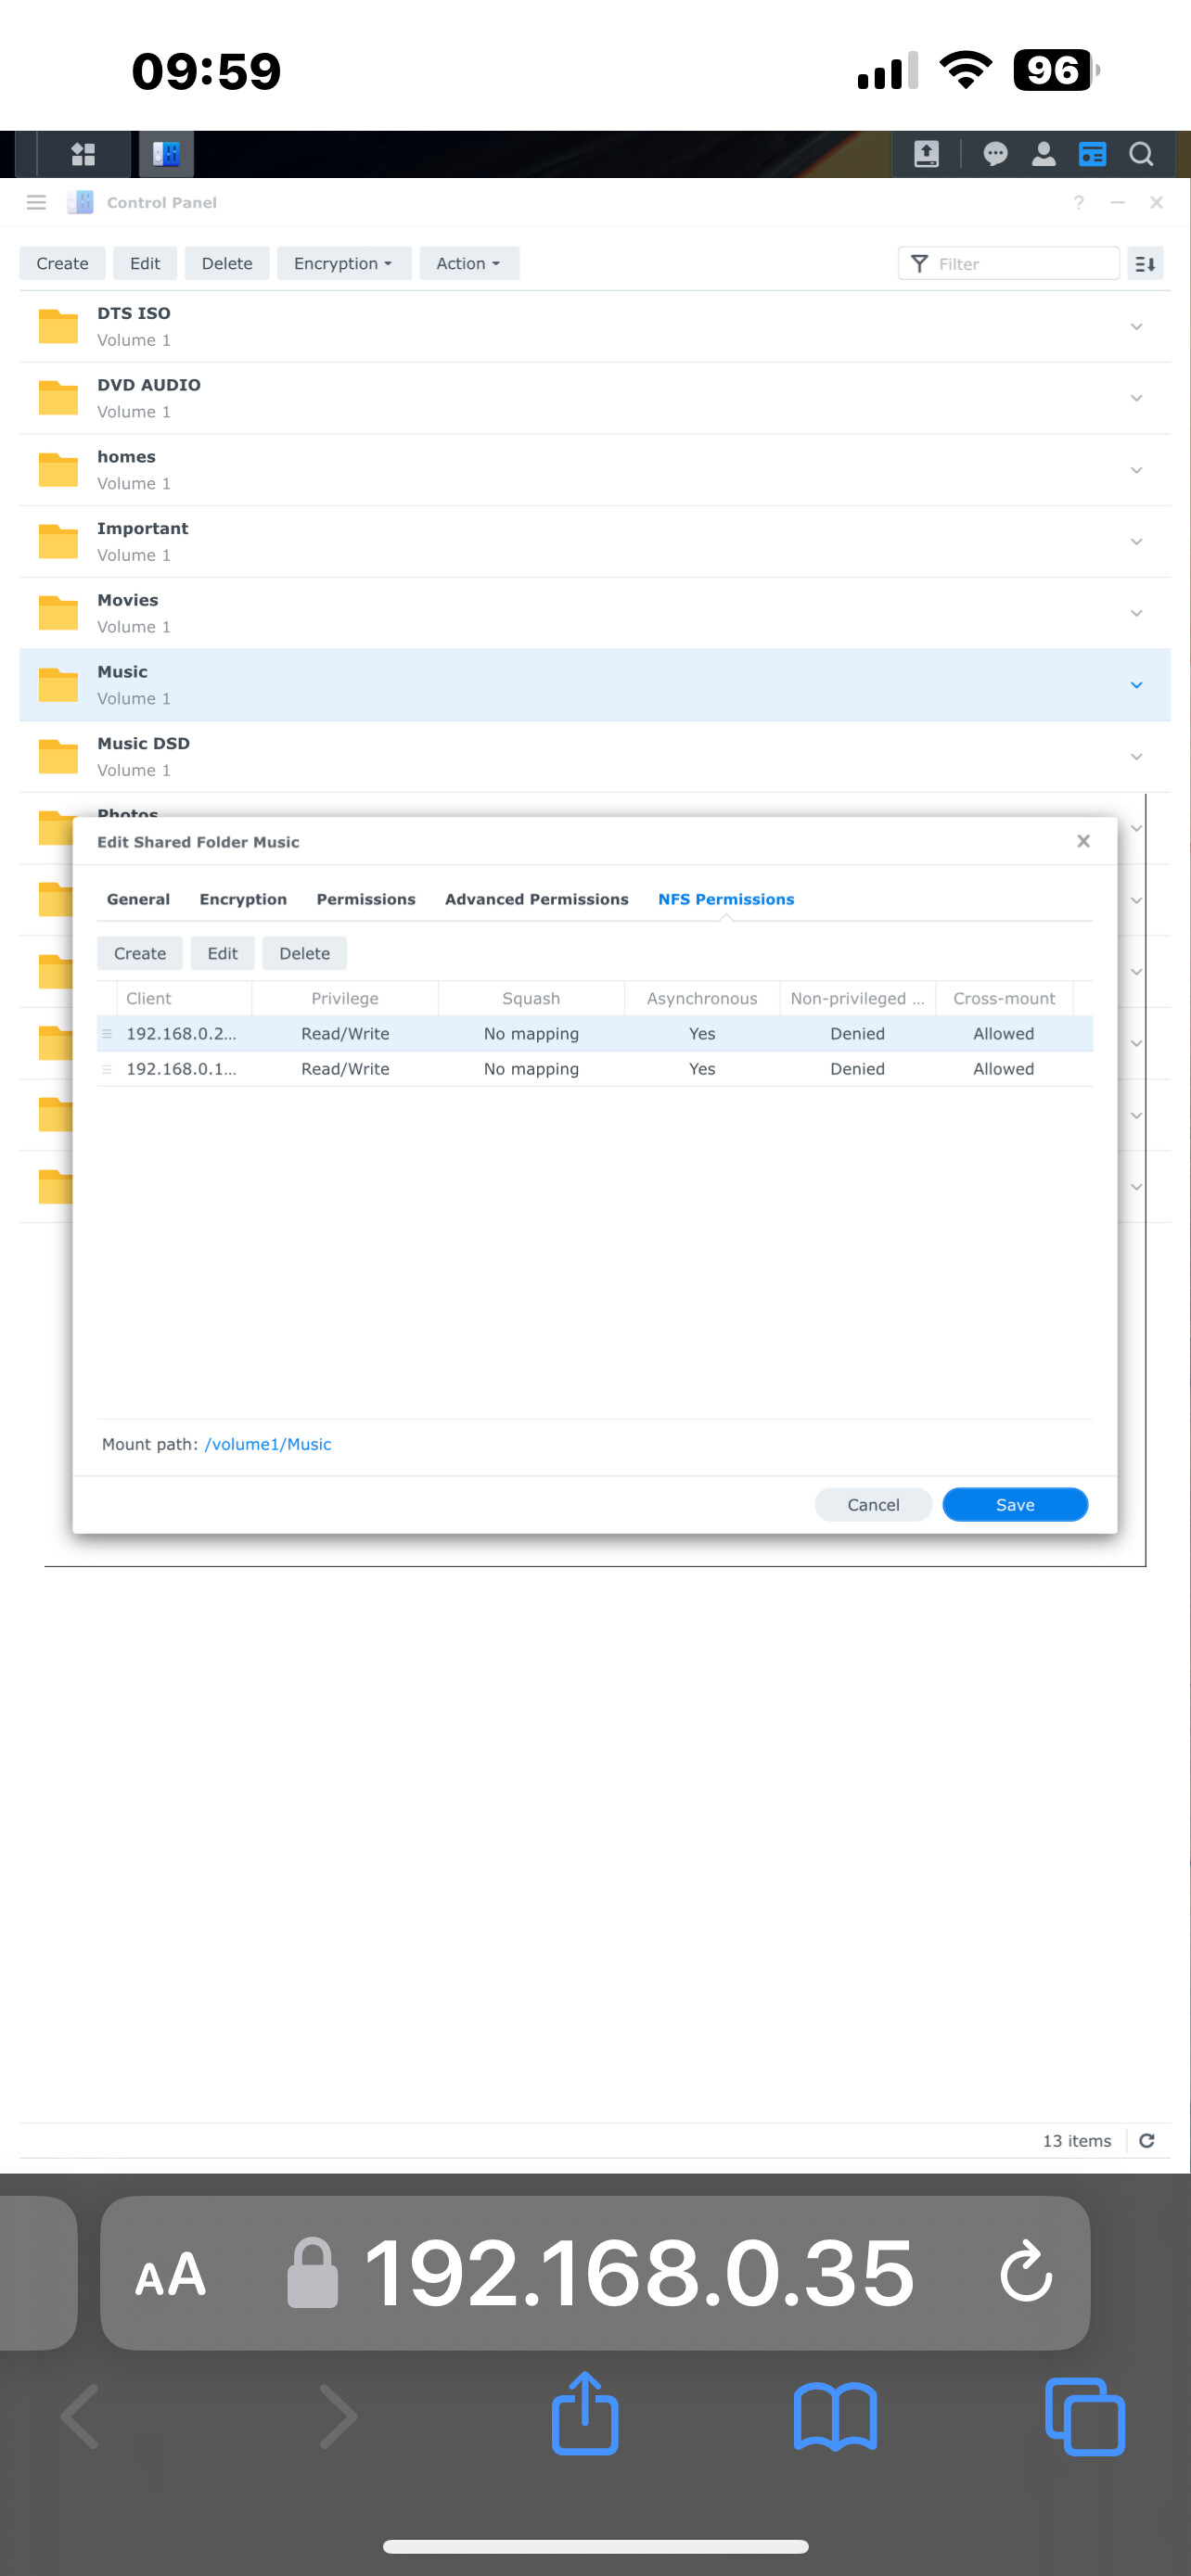The image size is (1191, 2576).
Task: Click the refresh icon next to 13 items
Action: tap(1147, 2140)
